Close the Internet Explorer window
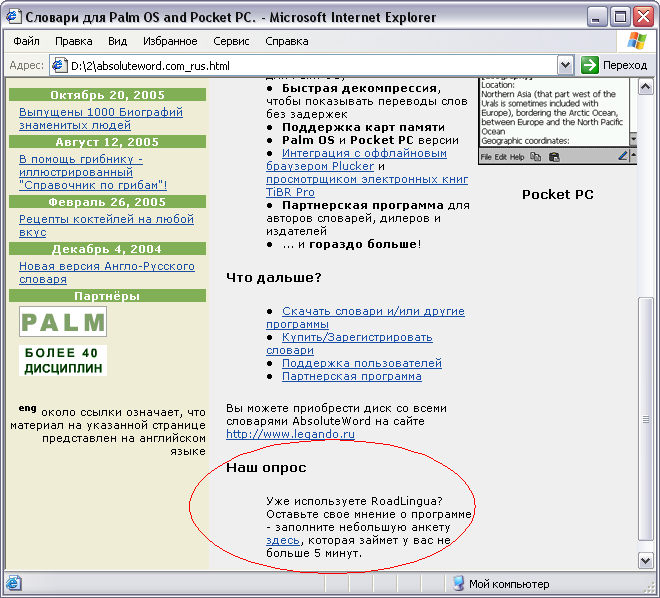Screen dimensions: 660x598 tap(644, 17)
